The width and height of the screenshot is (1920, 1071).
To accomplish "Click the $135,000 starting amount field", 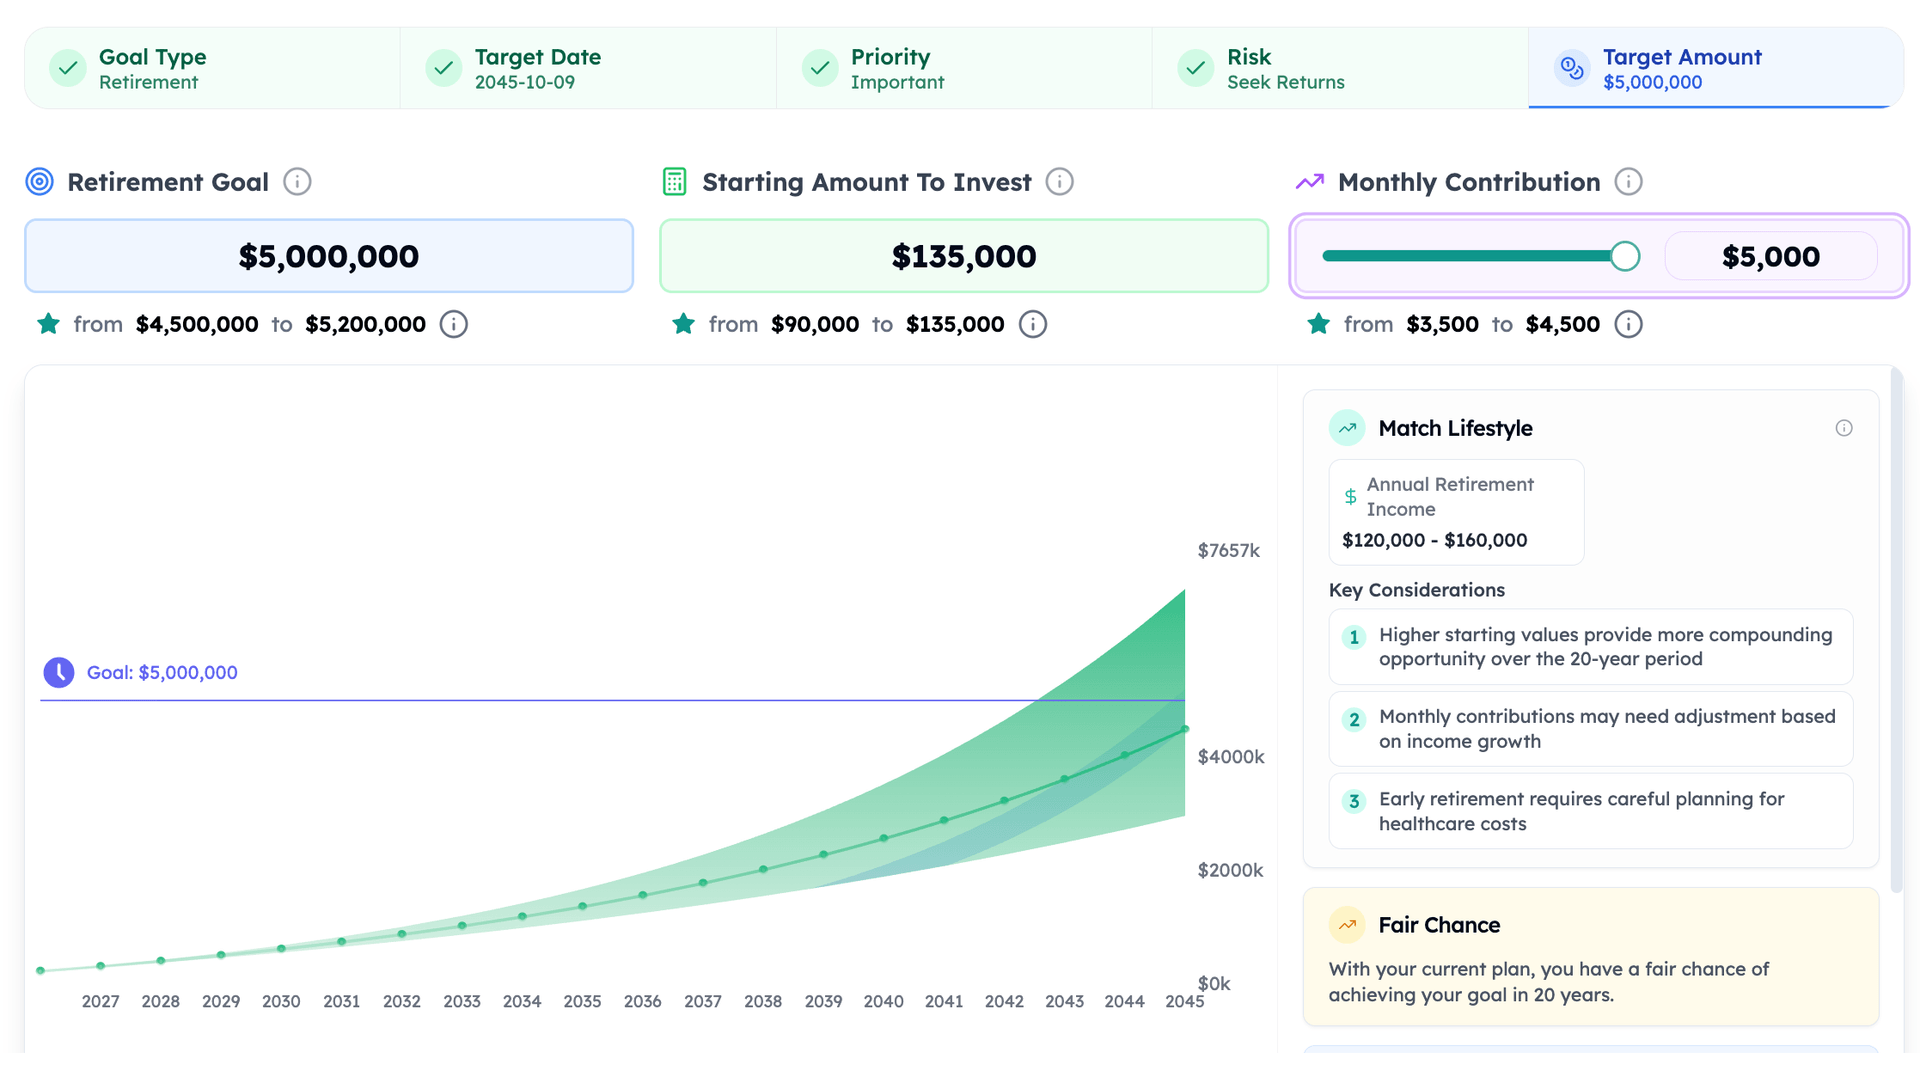I will coord(964,257).
